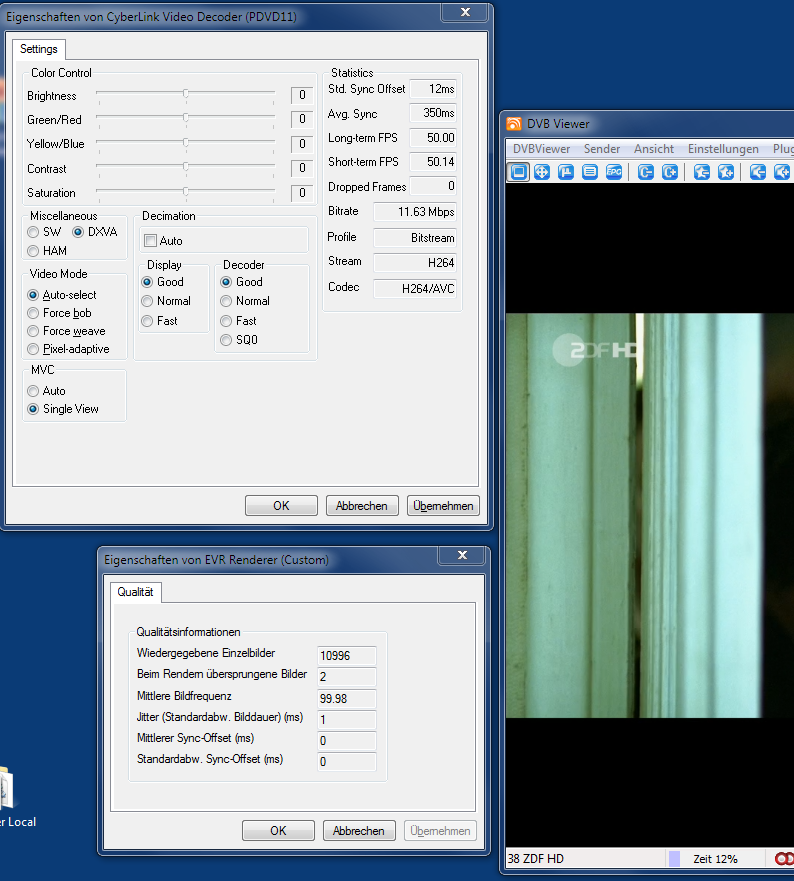Screen dimensions: 794x881
Task: Set Decoder decimation to Normal
Action: (226, 301)
